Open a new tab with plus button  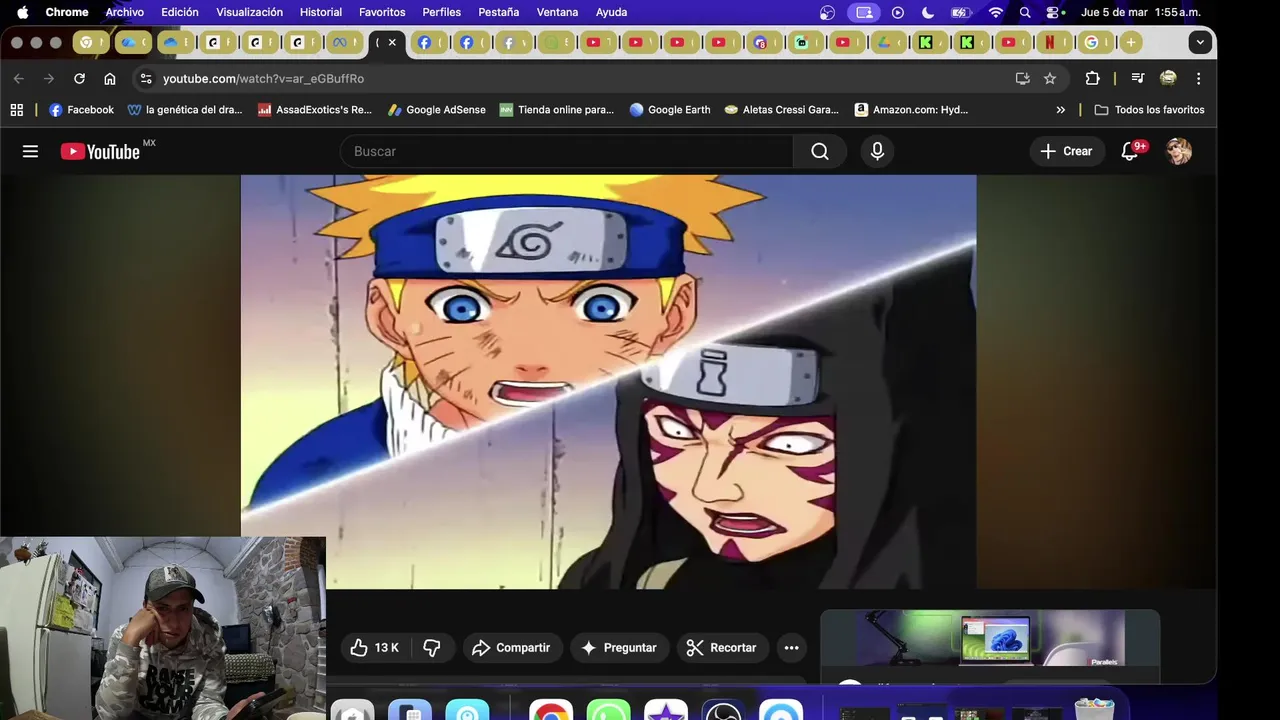(1130, 42)
